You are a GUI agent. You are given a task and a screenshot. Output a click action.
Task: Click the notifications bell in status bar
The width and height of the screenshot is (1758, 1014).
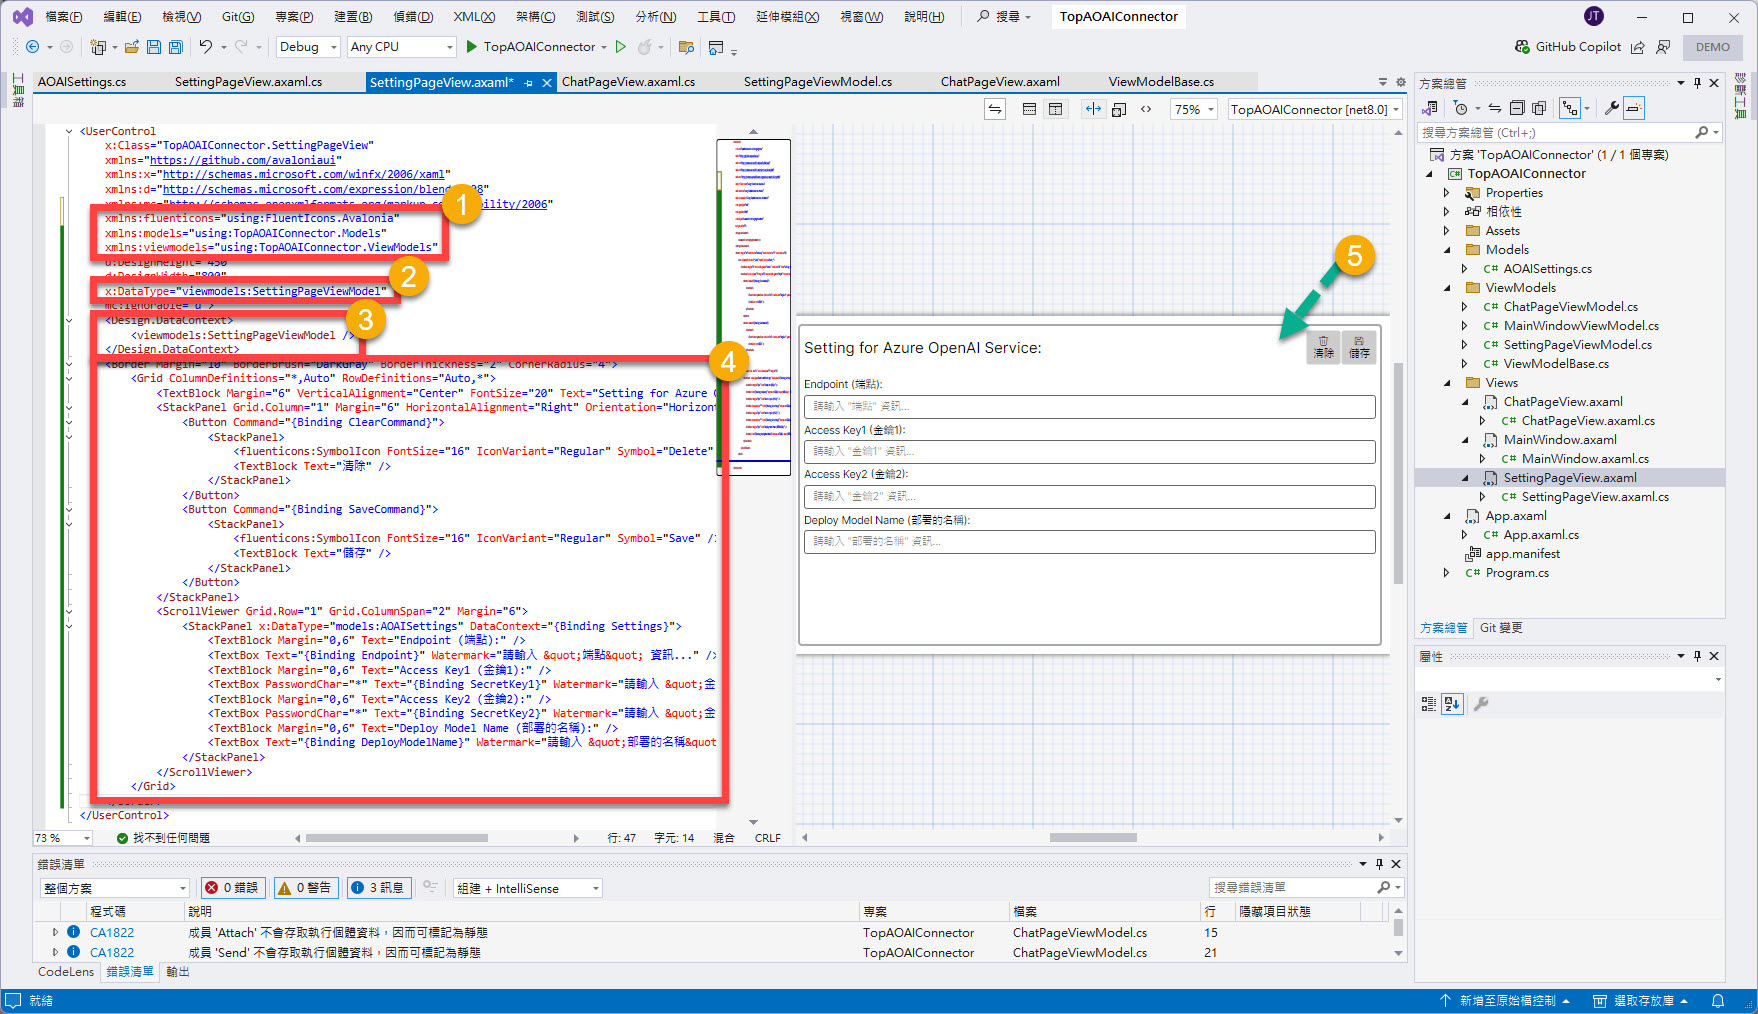1718,1001
